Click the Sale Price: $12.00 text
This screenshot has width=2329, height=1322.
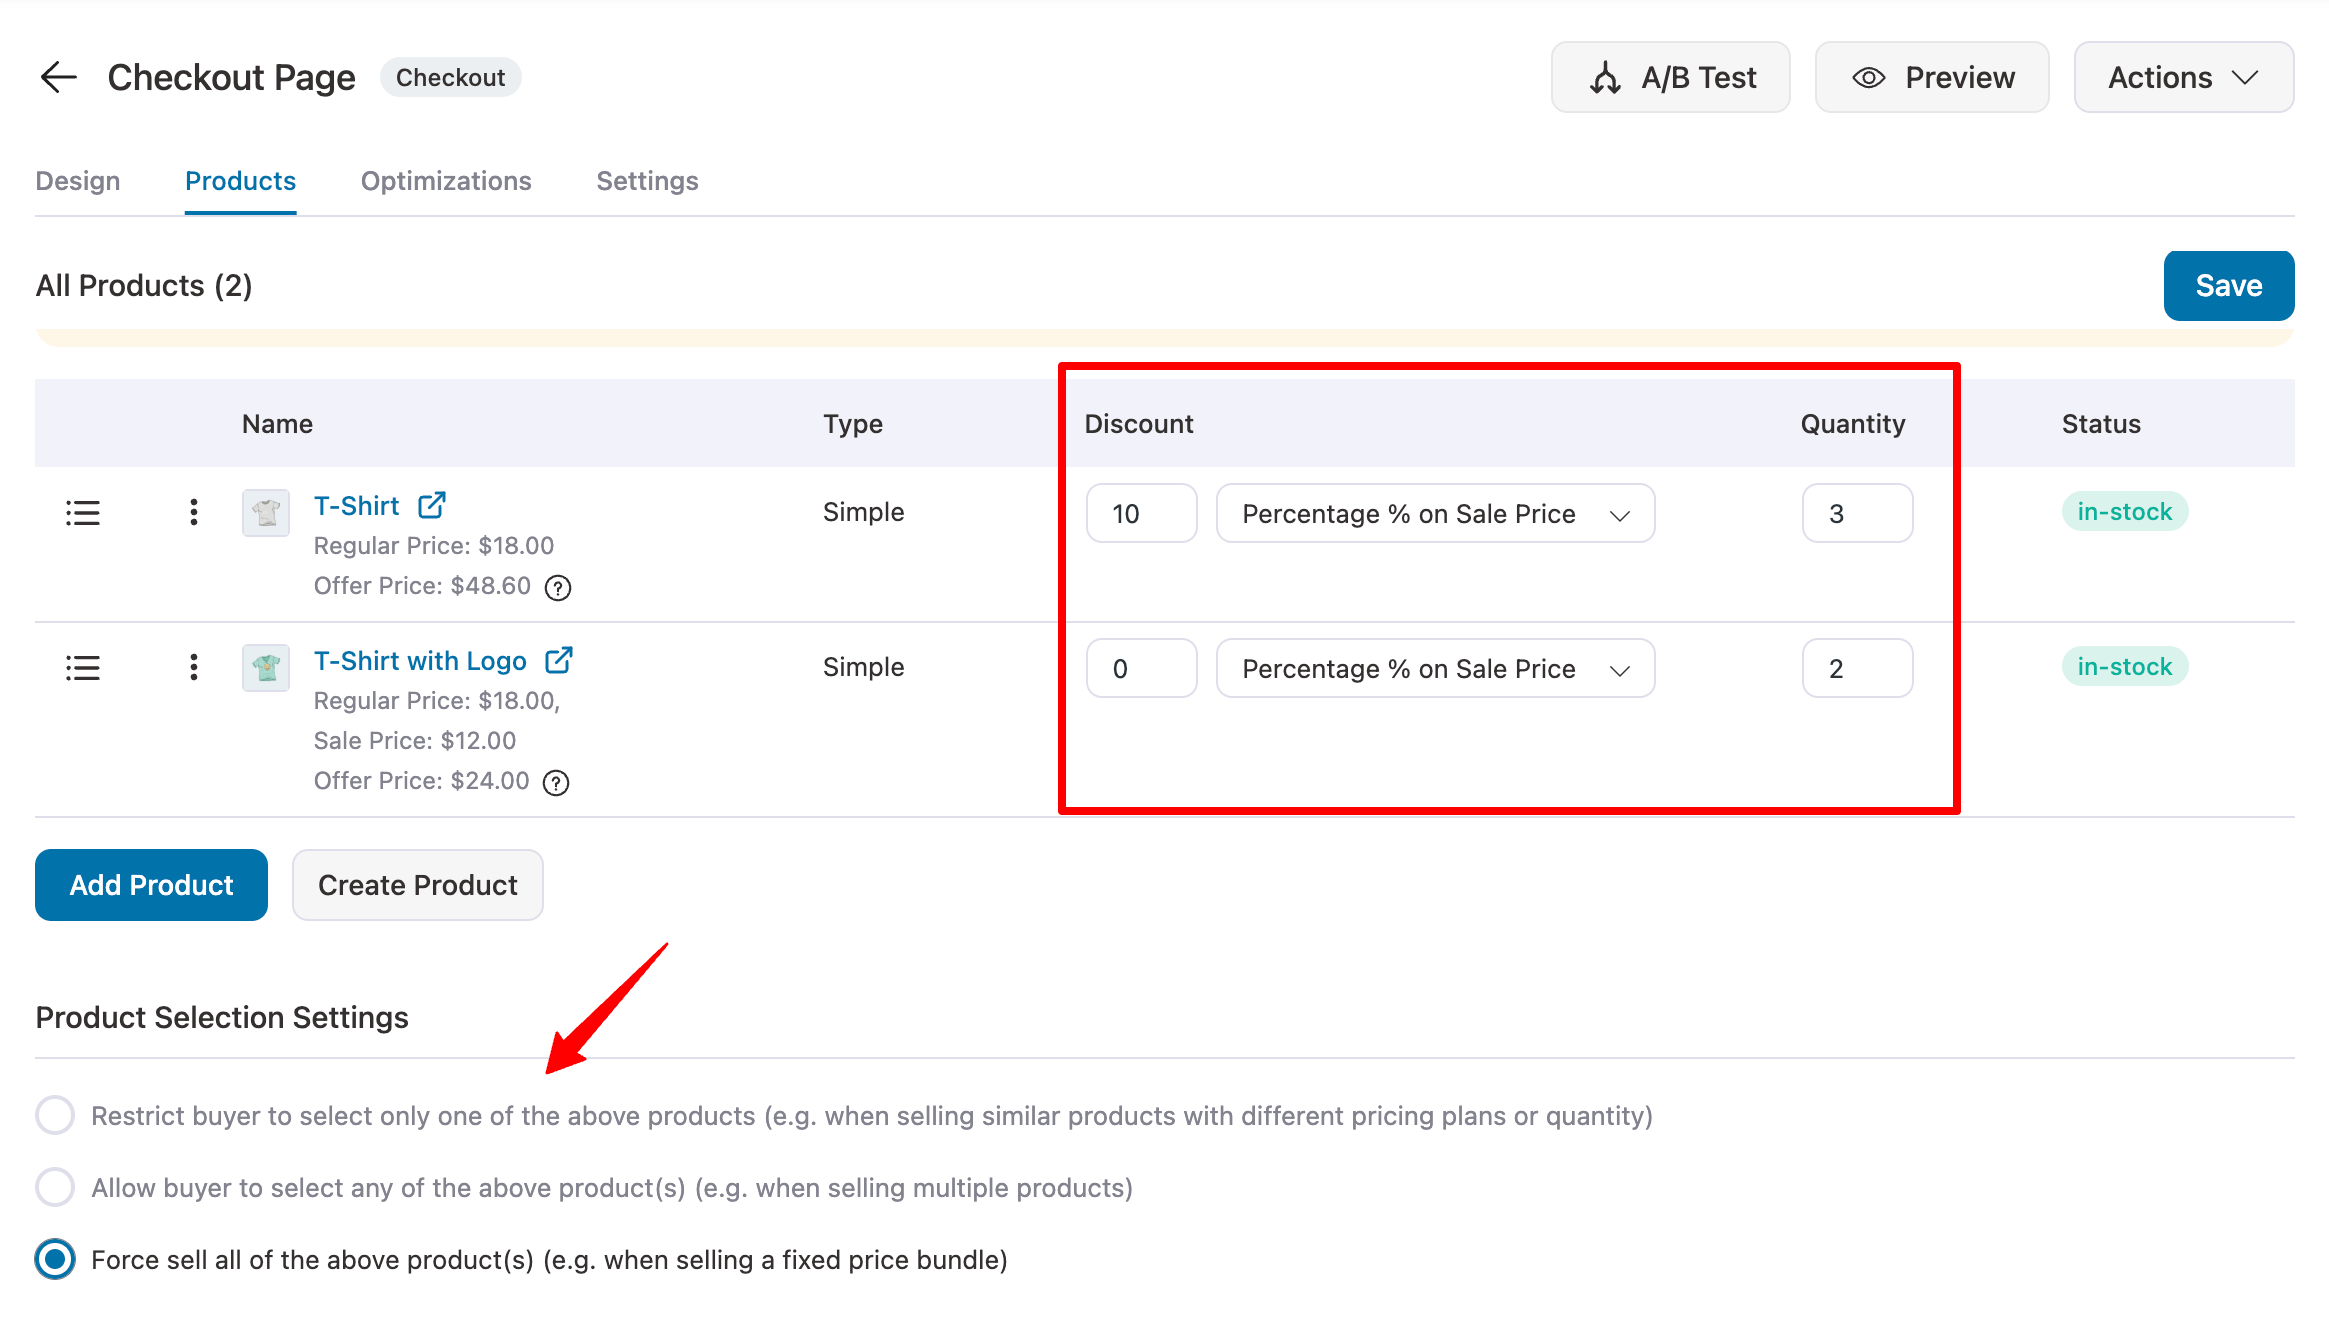(x=415, y=741)
